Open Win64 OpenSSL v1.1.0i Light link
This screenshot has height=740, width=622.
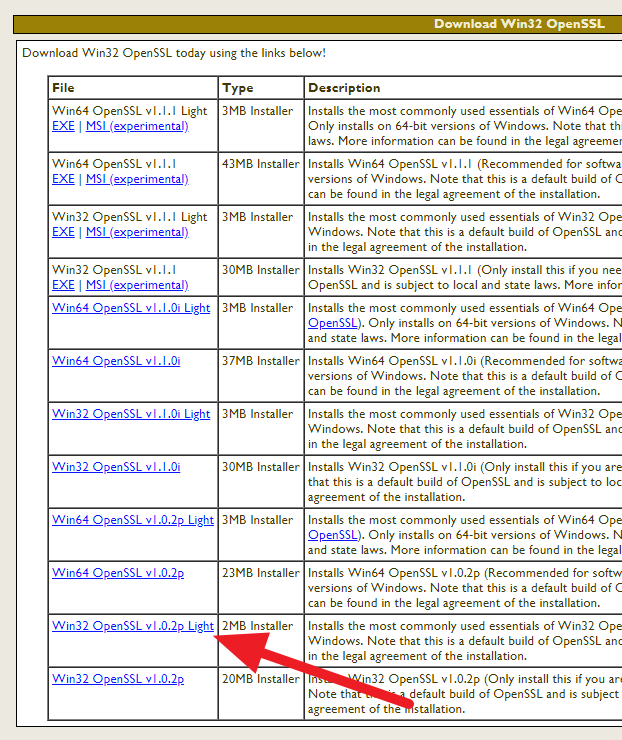pos(131,308)
